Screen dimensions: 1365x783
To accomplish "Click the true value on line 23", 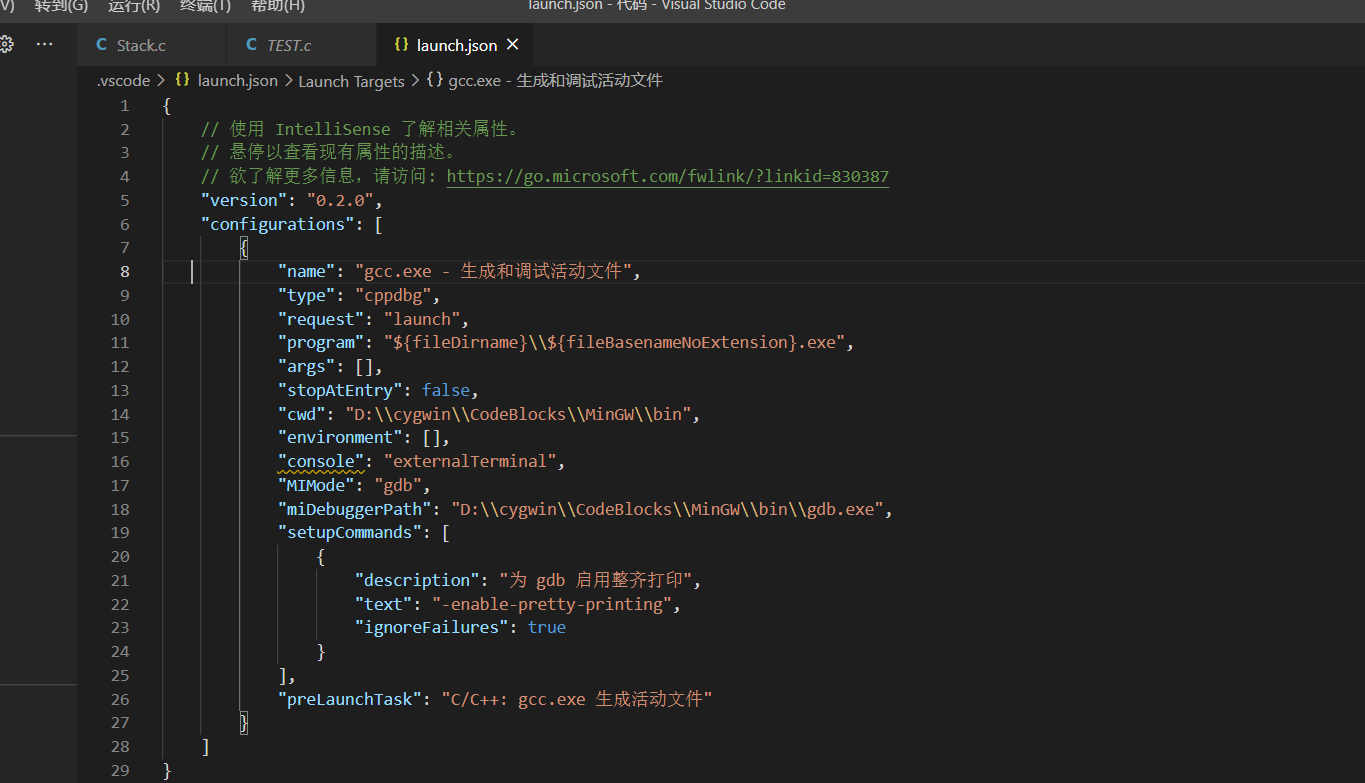I will click(547, 628).
